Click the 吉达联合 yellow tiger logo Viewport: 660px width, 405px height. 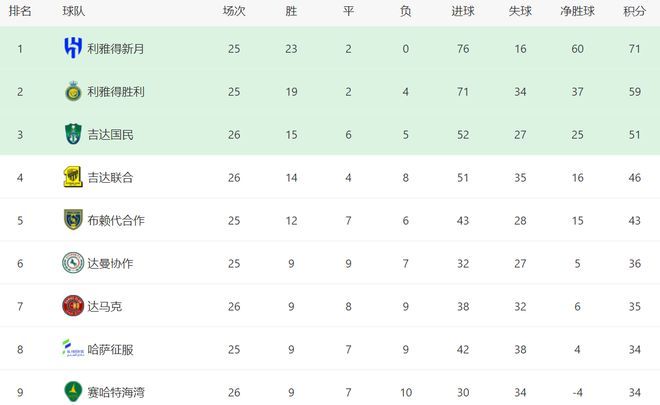click(x=73, y=177)
